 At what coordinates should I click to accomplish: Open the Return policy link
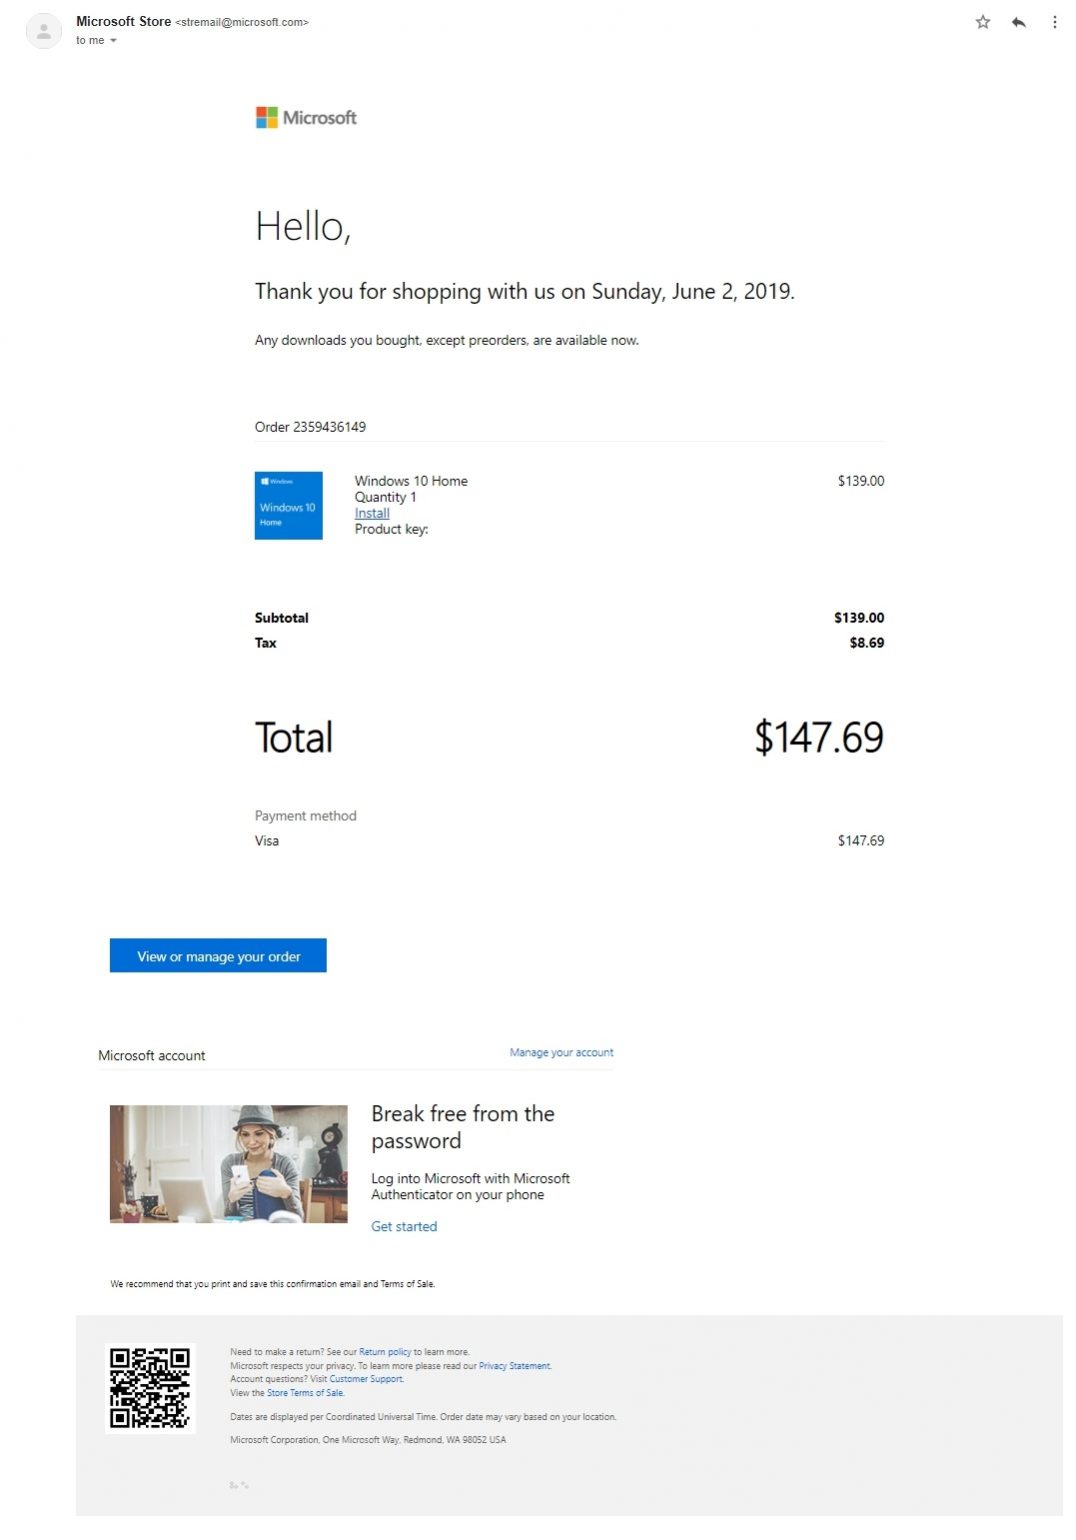point(385,1350)
